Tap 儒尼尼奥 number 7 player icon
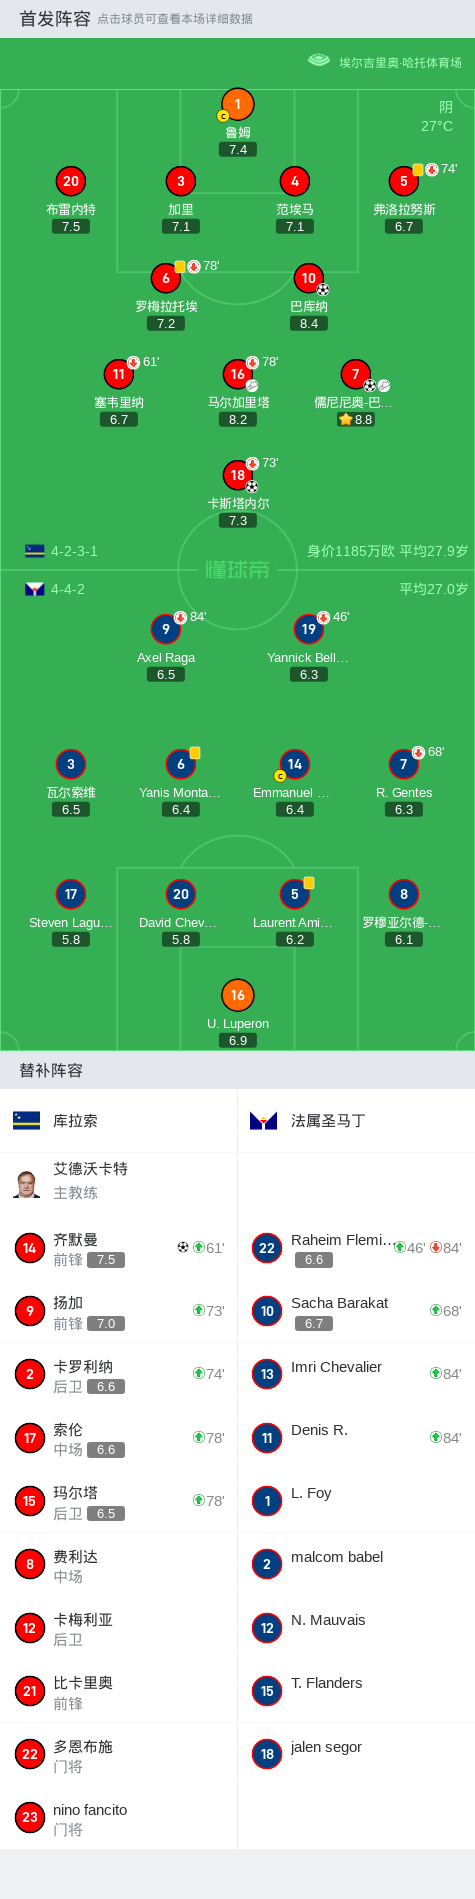This screenshot has width=475, height=1899. pos(355,374)
